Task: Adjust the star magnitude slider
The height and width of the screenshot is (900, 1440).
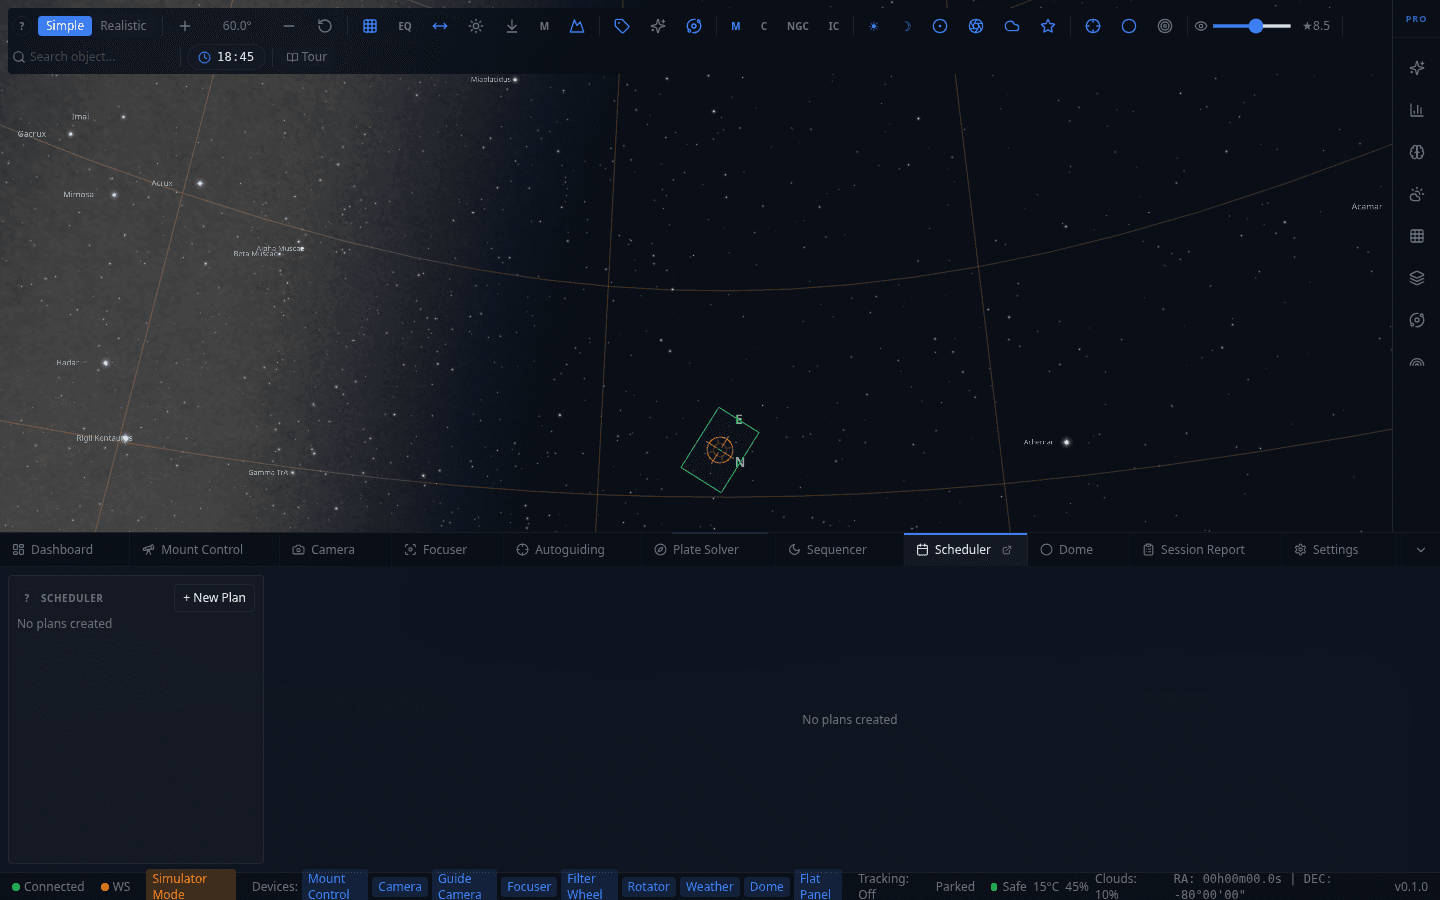Action: point(1252,26)
